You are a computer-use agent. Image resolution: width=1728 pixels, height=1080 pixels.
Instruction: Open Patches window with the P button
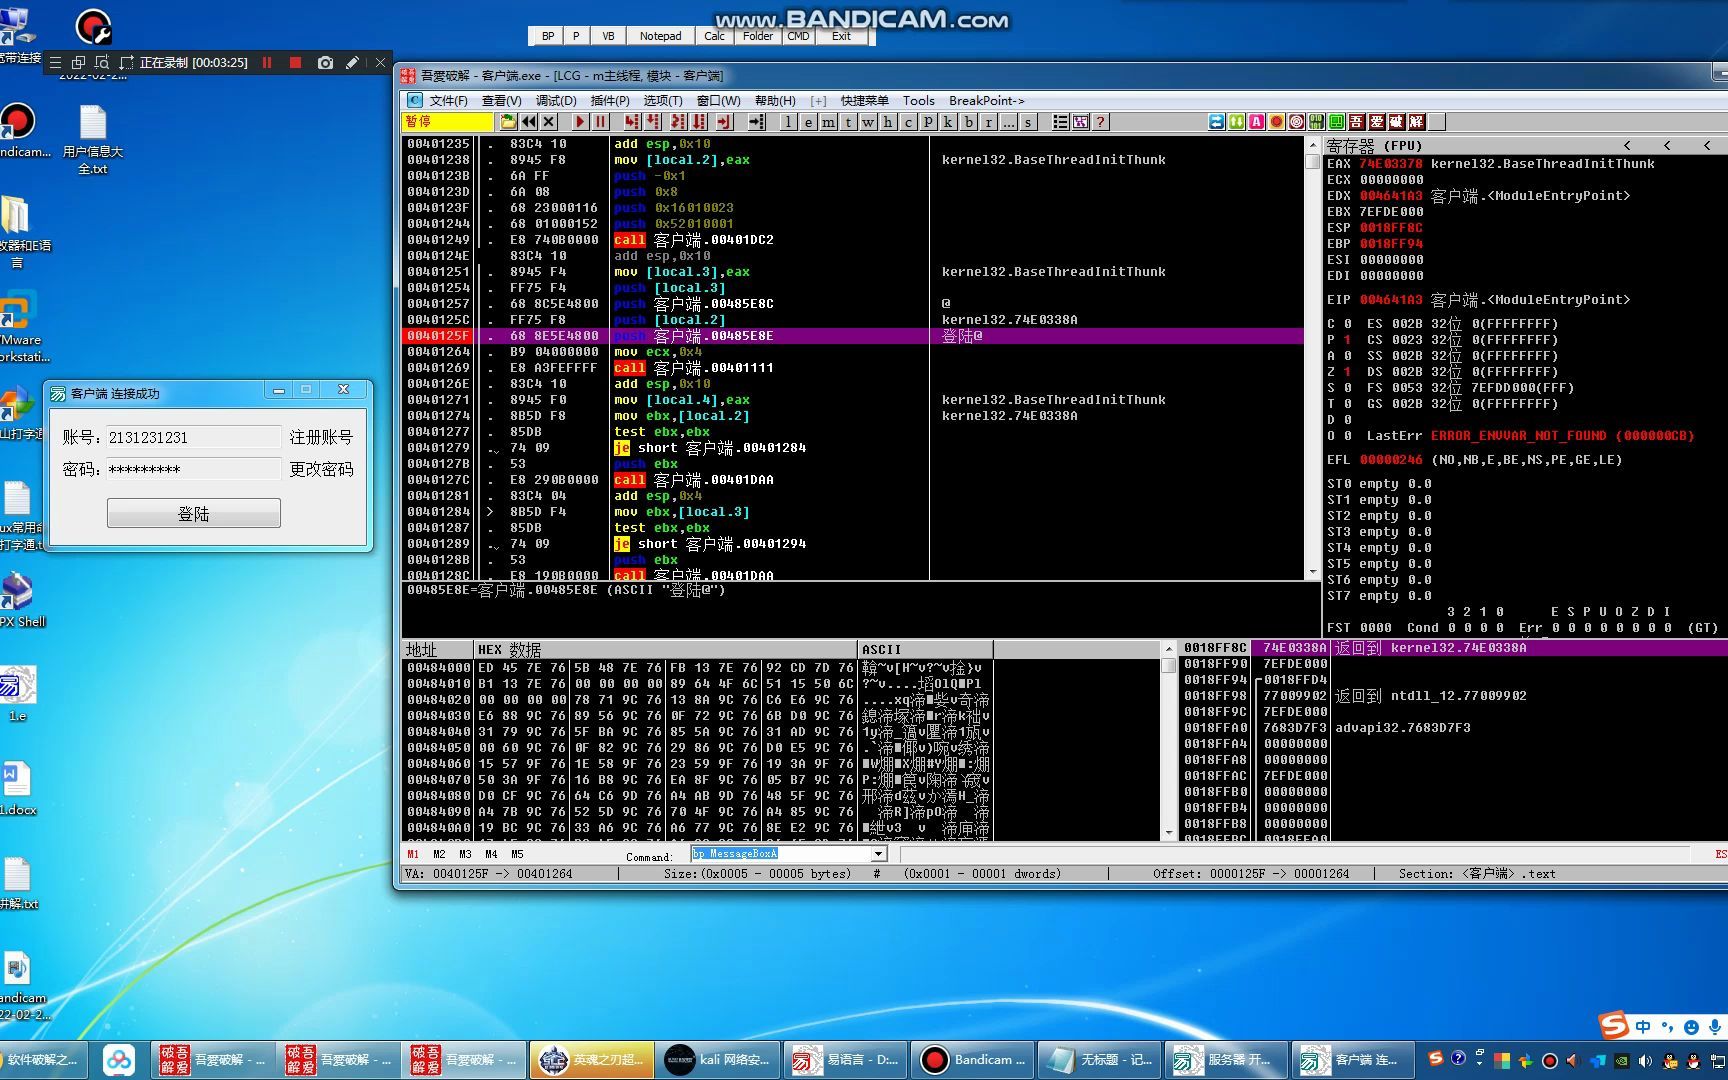tap(929, 122)
